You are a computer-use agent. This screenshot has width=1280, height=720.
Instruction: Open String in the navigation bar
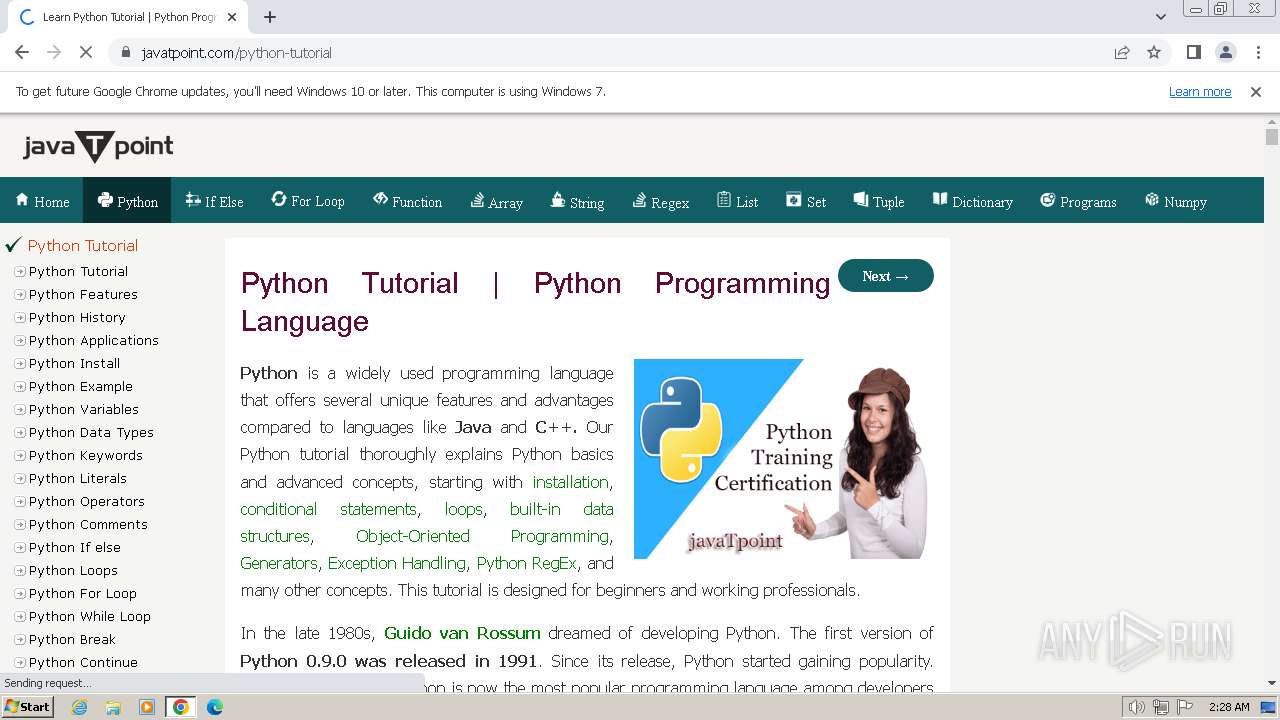(x=577, y=201)
